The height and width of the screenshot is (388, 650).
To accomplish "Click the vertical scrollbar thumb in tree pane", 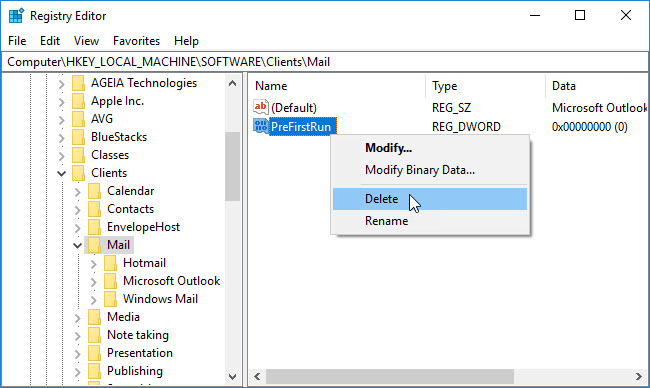I will point(233,166).
